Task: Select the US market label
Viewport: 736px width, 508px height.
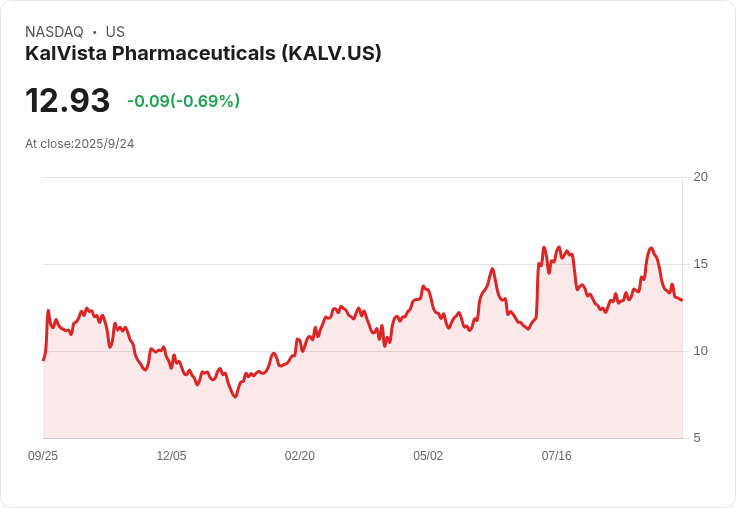Action: [x=115, y=32]
